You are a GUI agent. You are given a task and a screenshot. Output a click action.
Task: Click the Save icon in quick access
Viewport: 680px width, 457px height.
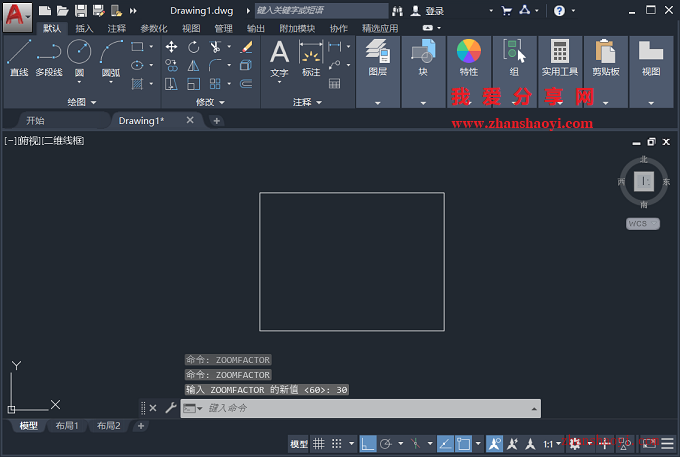(x=81, y=11)
